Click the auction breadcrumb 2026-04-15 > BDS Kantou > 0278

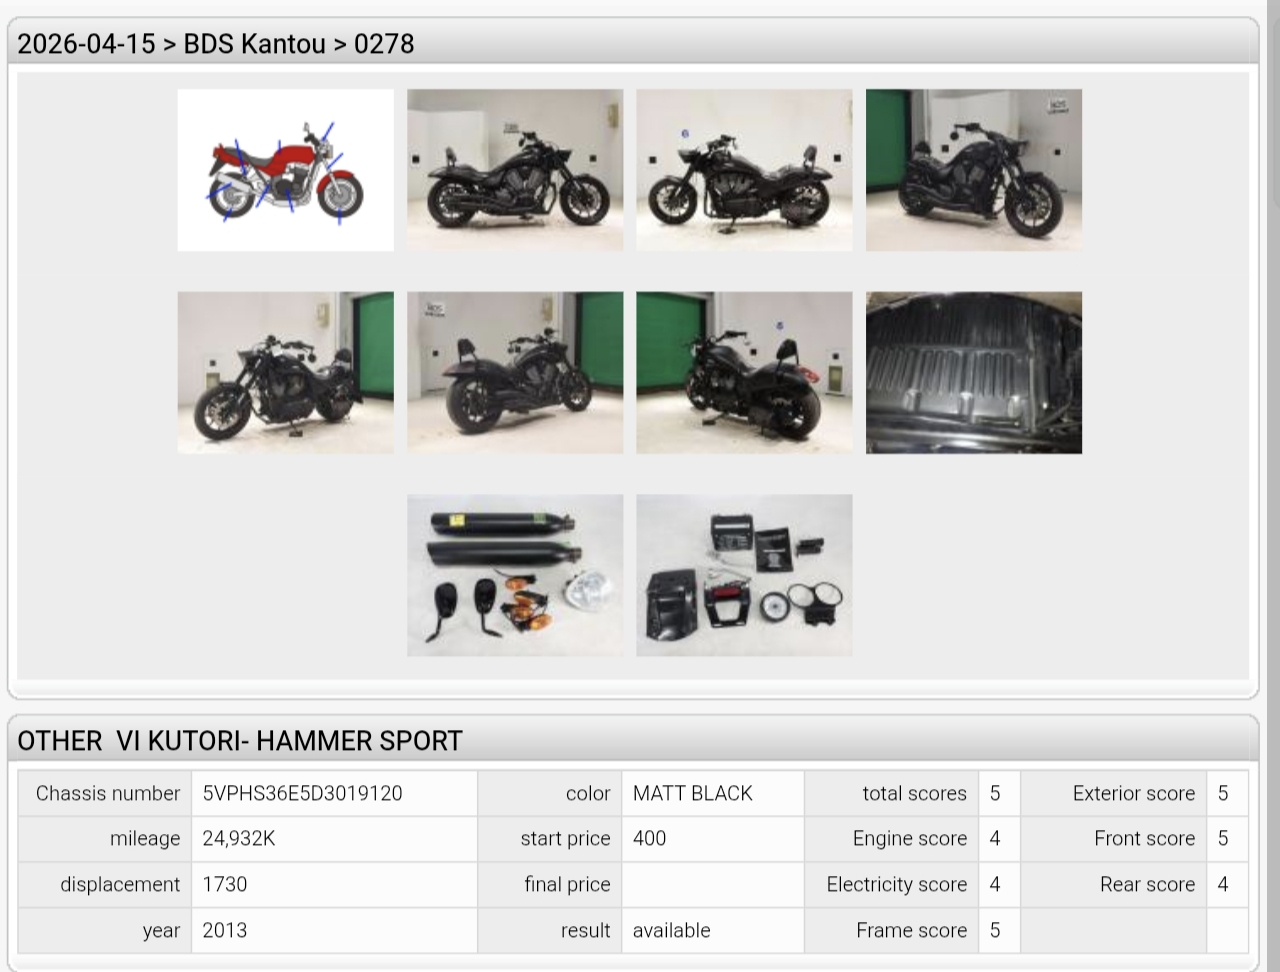click(216, 44)
